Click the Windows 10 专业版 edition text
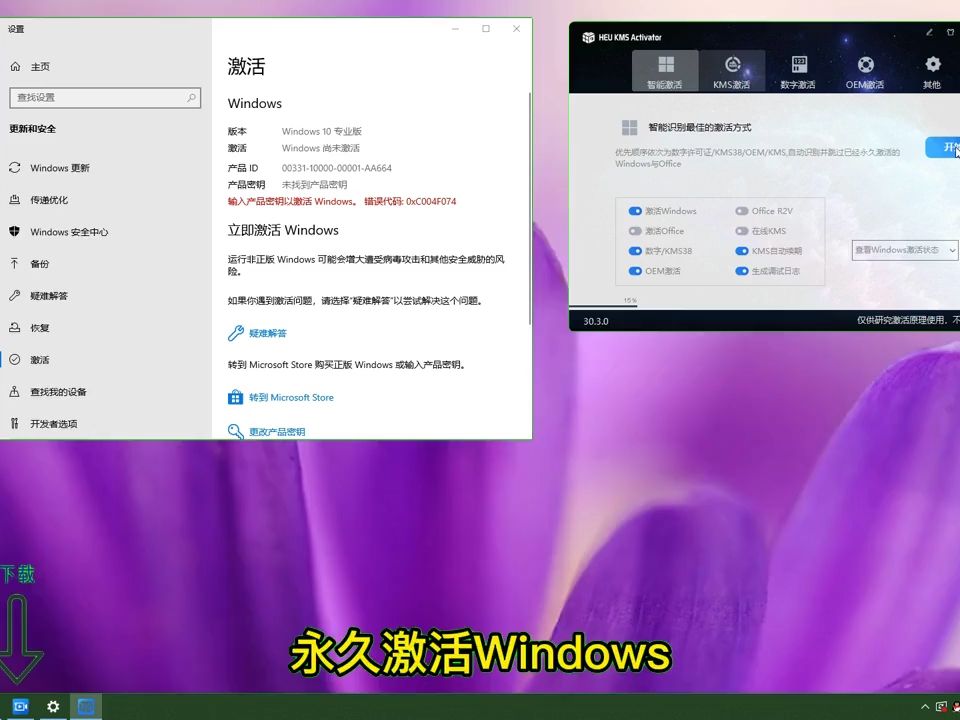 [322, 131]
